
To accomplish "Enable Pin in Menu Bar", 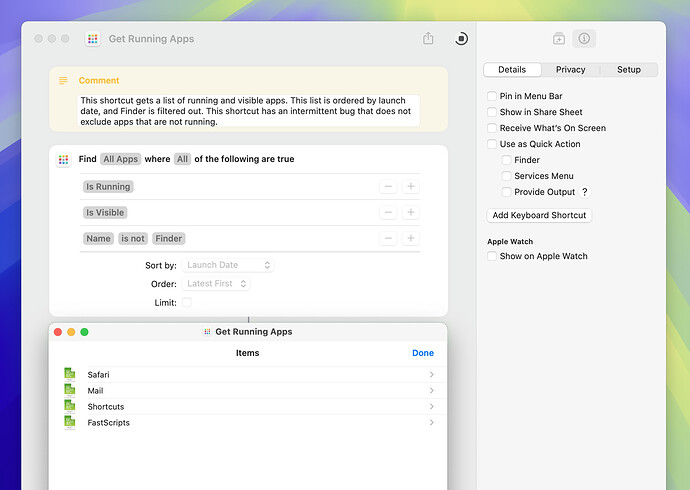I will tap(492, 96).
